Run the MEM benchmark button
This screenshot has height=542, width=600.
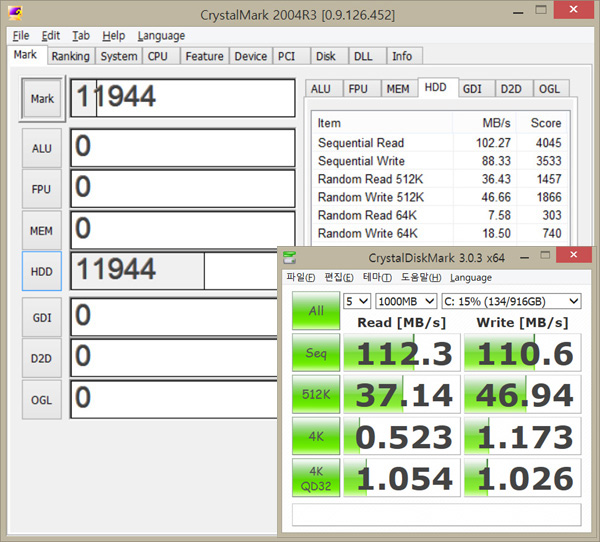click(x=42, y=231)
